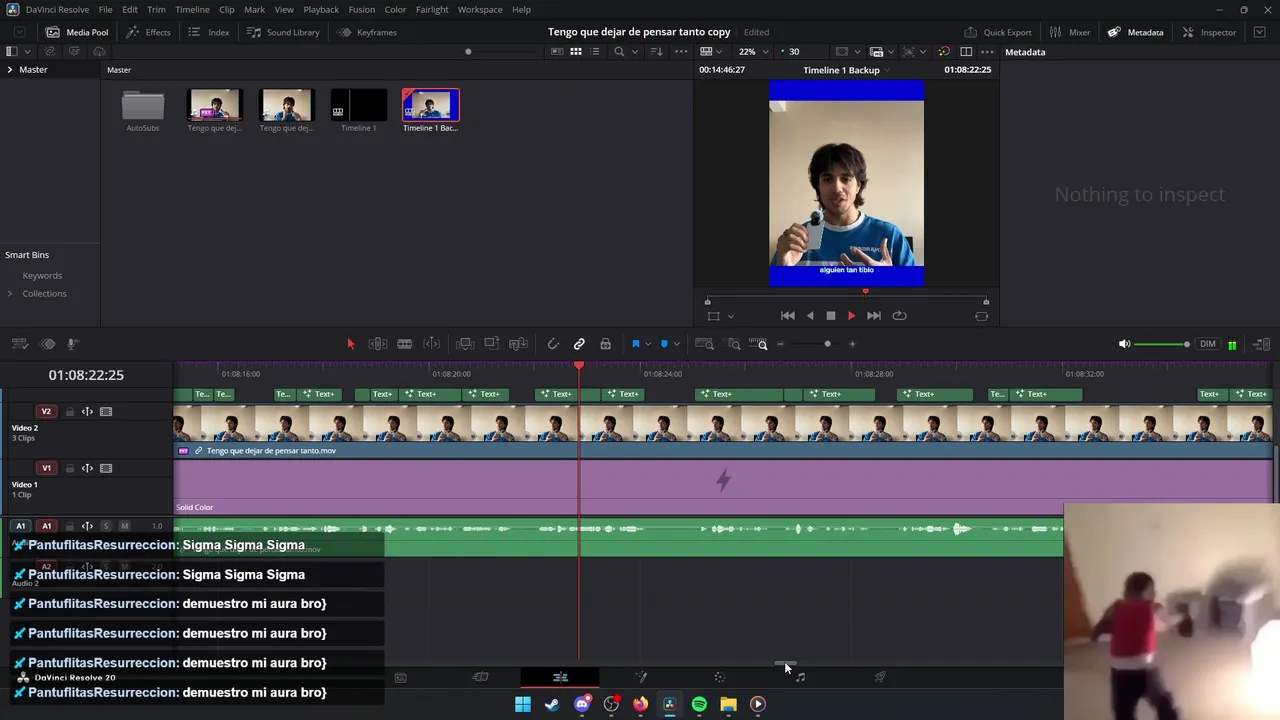Click the replace clip icon
The width and height of the screenshot is (1280, 720).
tap(518, 344)
